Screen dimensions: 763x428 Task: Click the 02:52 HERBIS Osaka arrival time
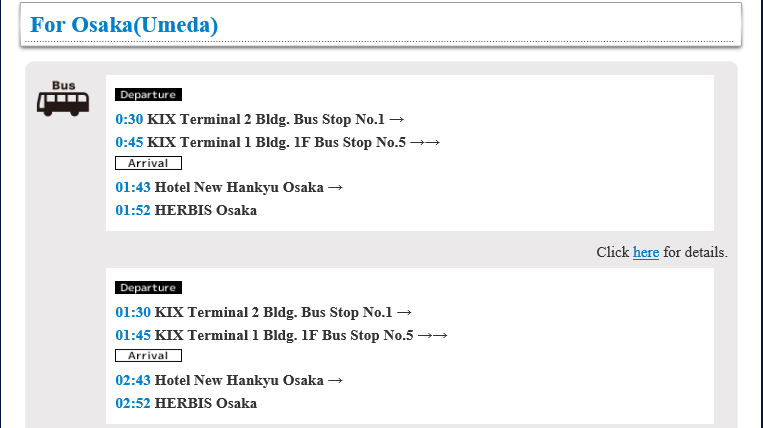pos(133,403)
